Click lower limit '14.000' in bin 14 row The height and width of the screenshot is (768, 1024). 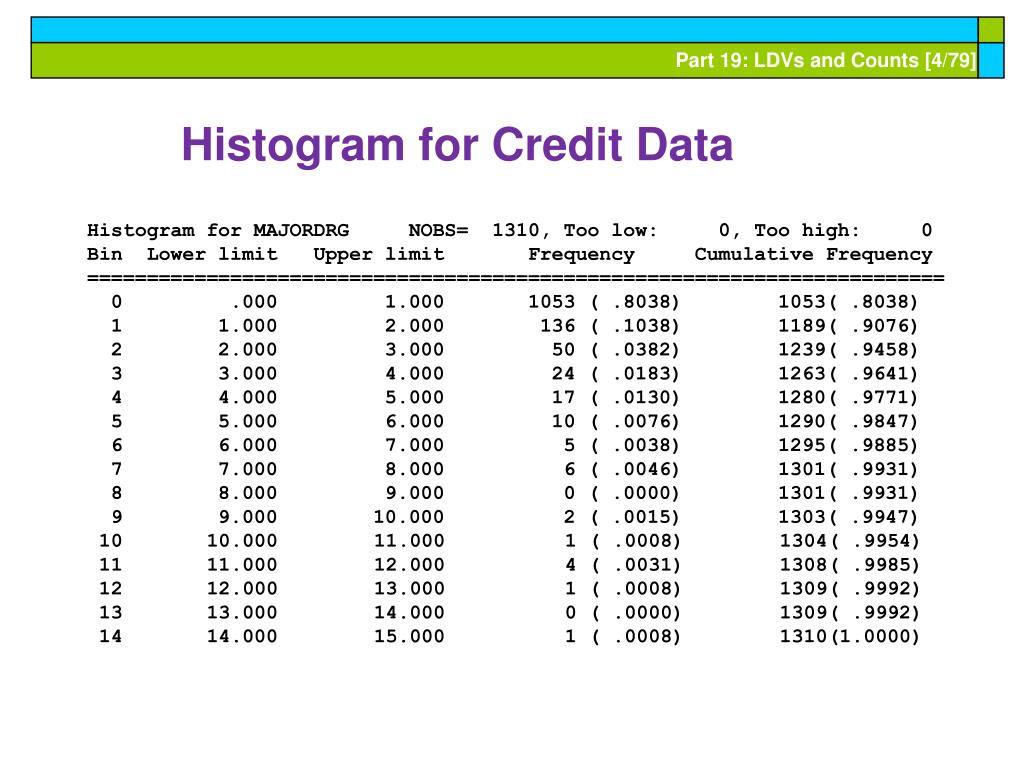[242, 636]
